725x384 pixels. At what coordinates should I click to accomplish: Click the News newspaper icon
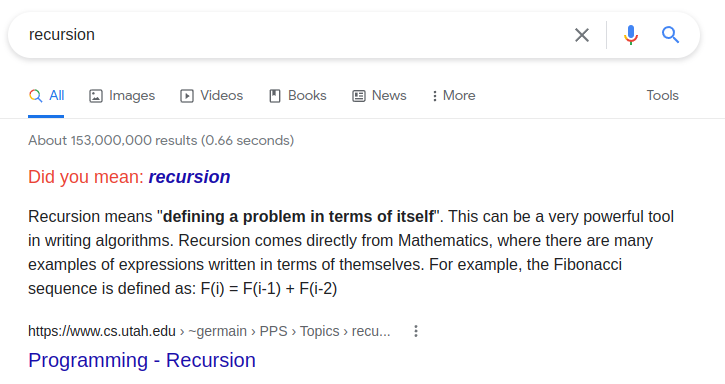tap(359, 96)
